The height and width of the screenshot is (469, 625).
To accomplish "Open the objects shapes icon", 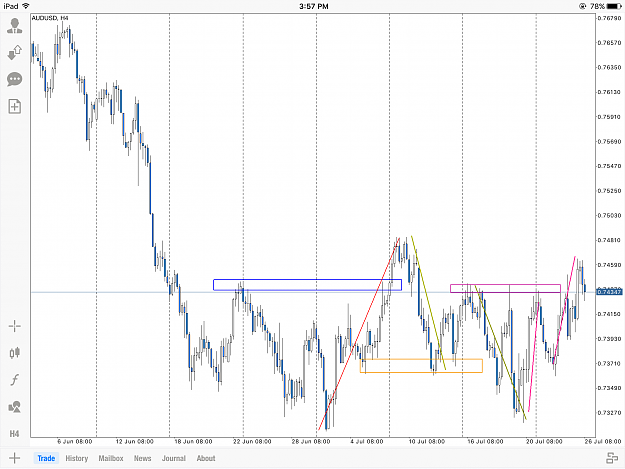I will tap(15, 407).
